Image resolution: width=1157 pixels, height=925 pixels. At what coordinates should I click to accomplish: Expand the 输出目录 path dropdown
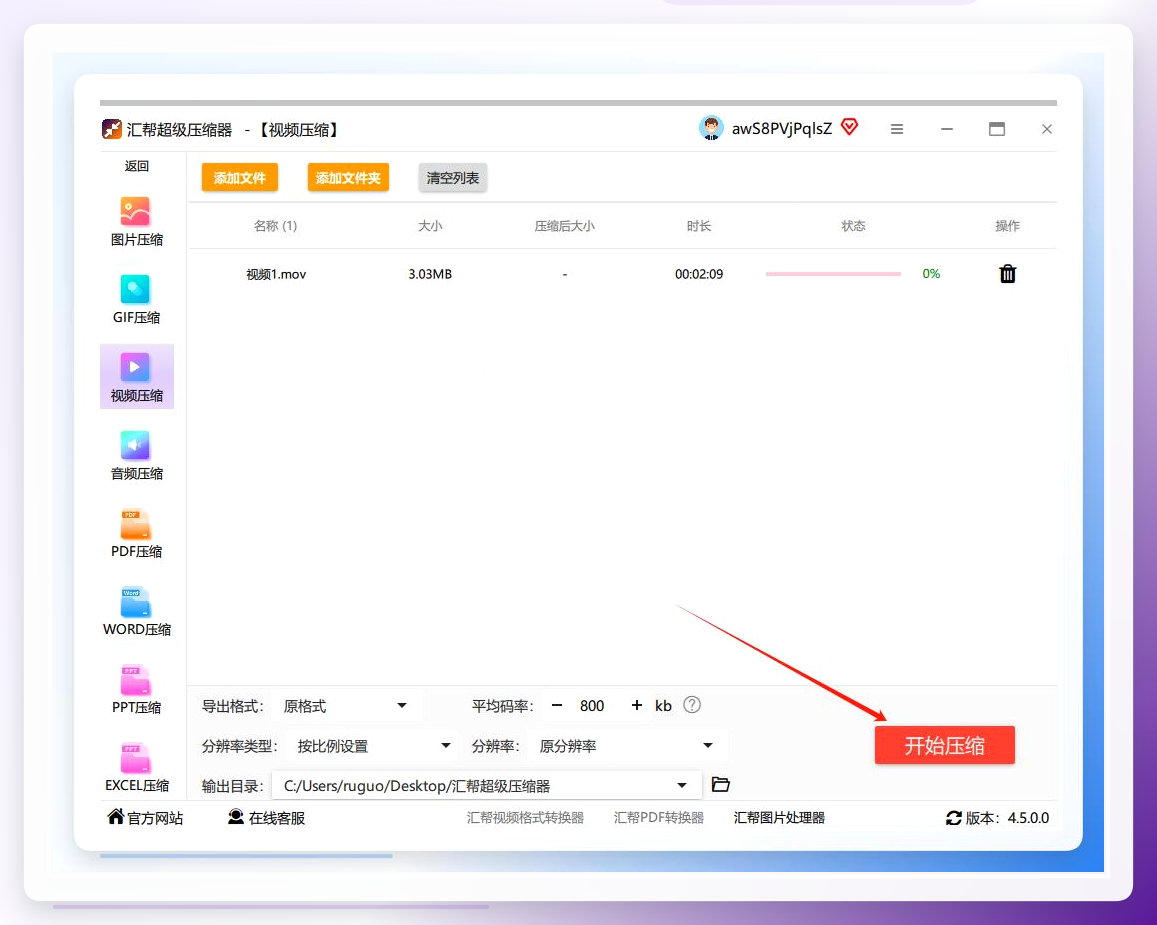click(486, 786)
